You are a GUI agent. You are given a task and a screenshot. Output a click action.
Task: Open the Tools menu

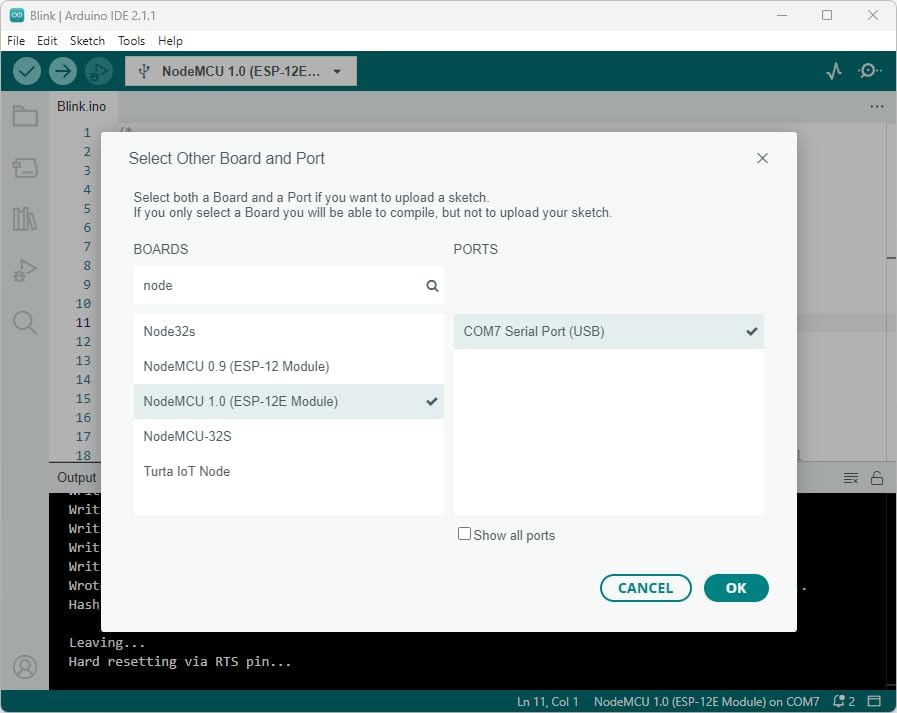[x=132, y=41]
